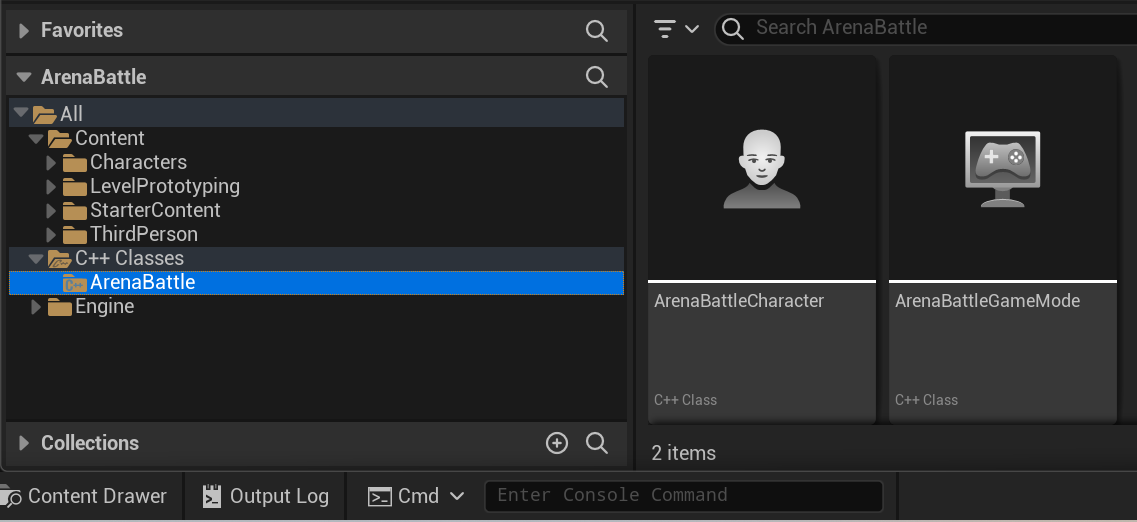Screen dimensions: 1137x522
Task: Click the StarterContent folder icon
Action: tap(74, 211)
